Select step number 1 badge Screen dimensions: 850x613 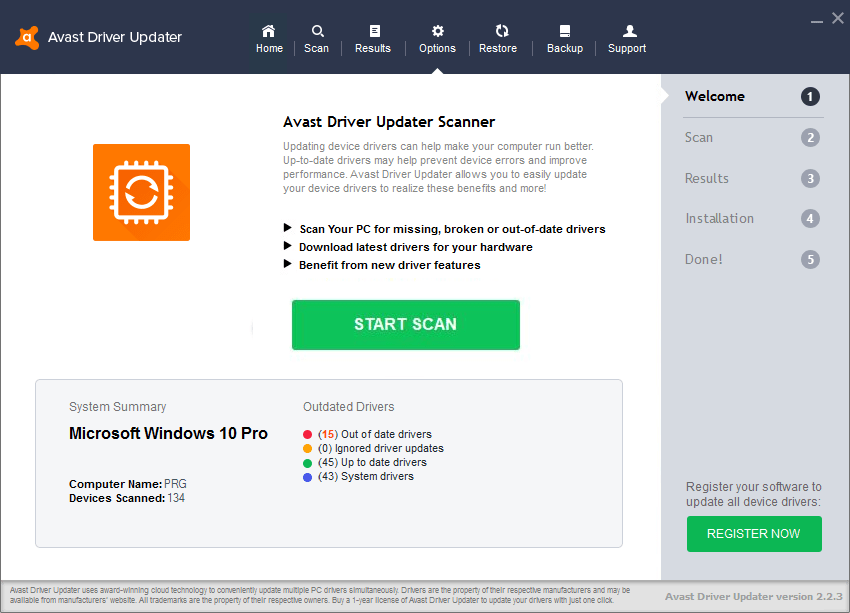point(810,97)
